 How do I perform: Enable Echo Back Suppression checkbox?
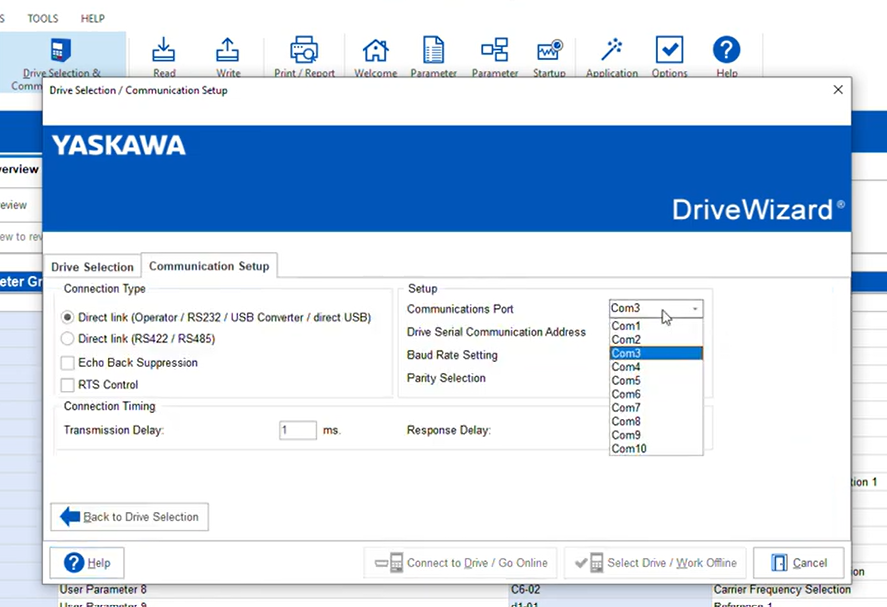pyautogui.click(x=68, y=363)
